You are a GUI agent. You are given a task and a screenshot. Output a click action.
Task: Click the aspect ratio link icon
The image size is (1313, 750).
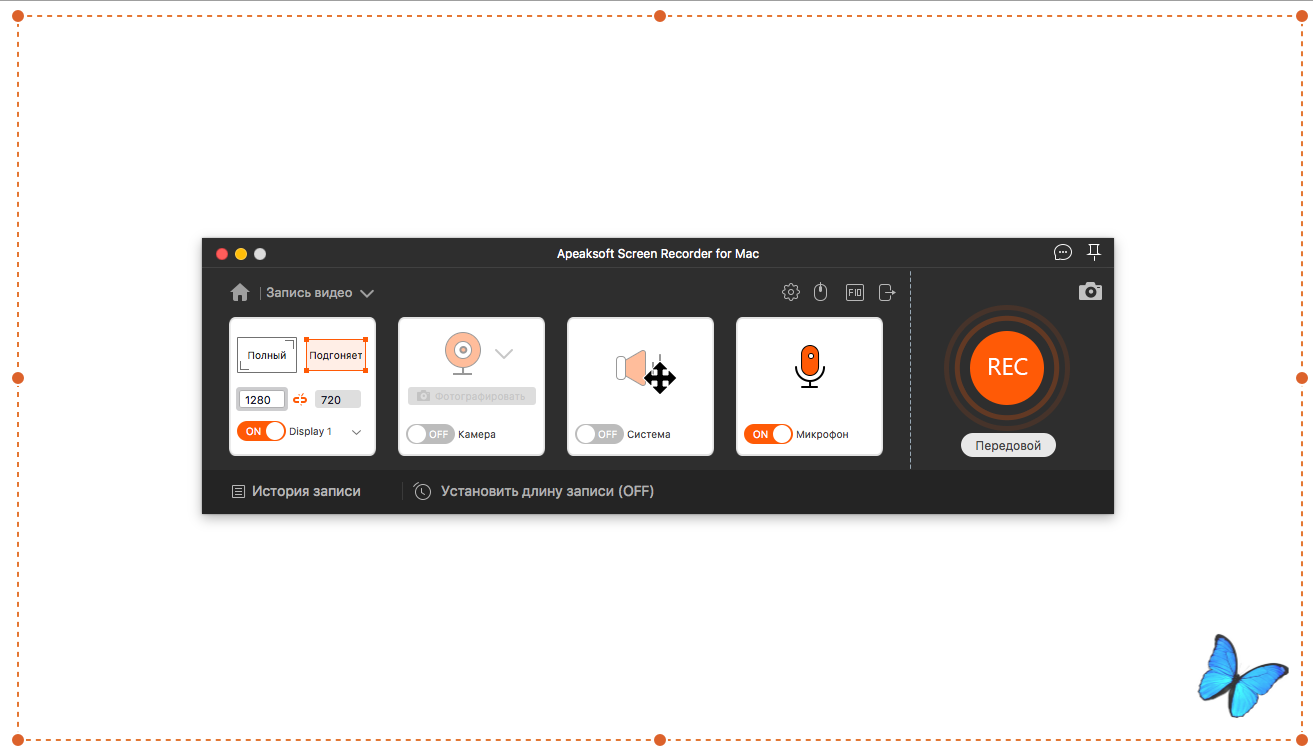click(x=300, y=400)
